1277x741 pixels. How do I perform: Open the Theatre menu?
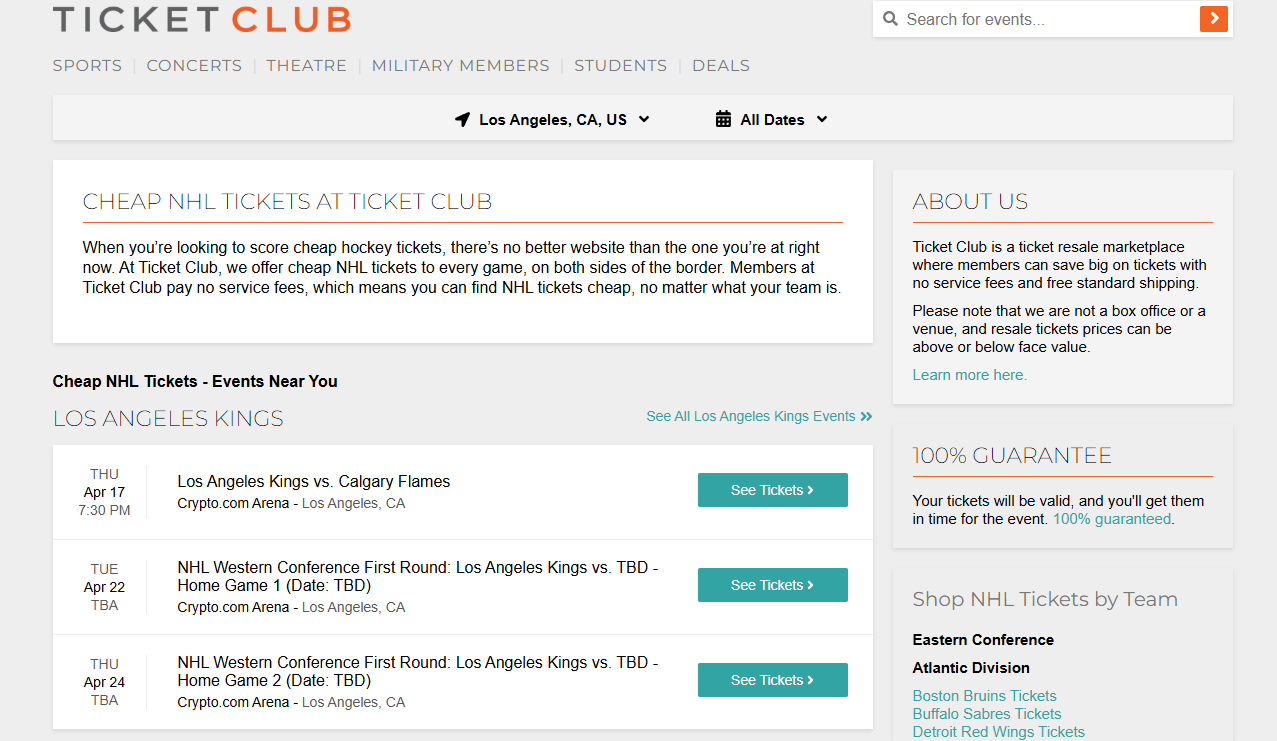click(x=306, y=66)
